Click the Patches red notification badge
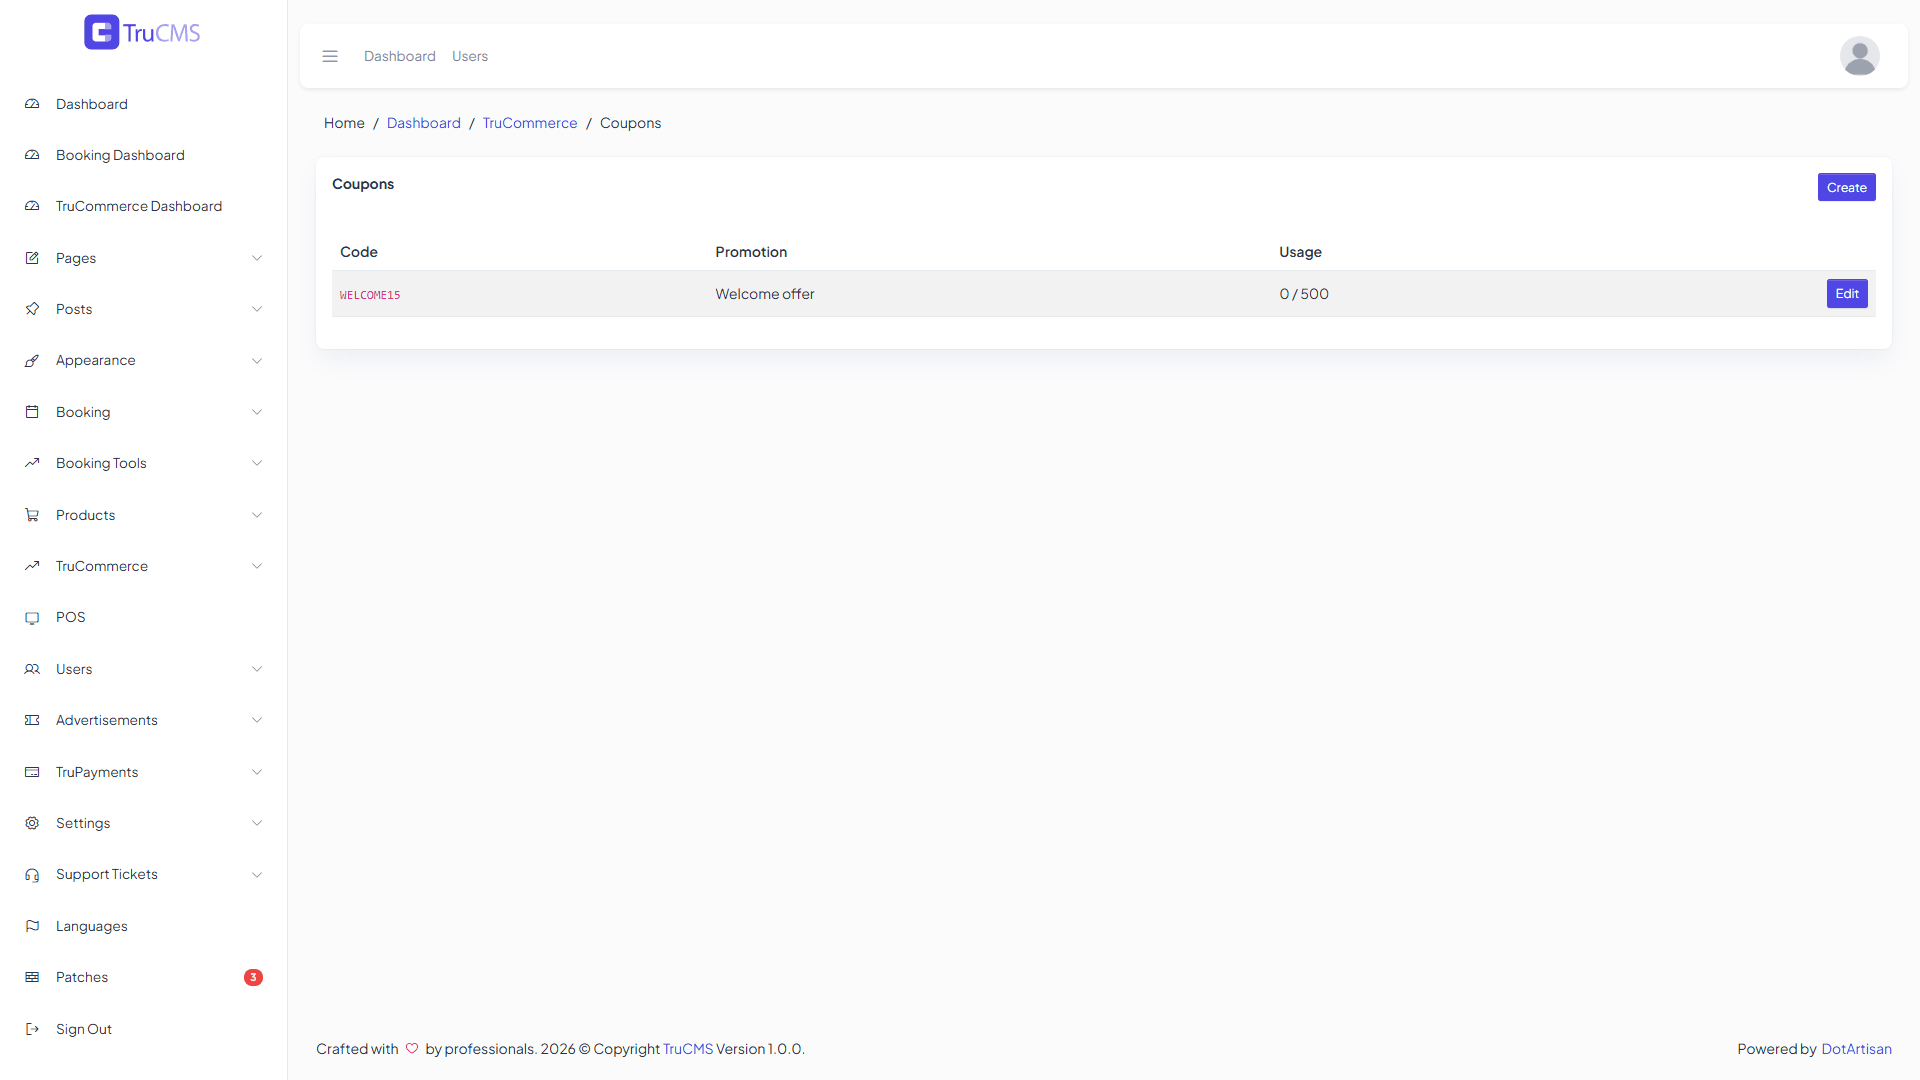Image resolution: width=1920 pixels, height=1080 pixels. coord(253,977)
